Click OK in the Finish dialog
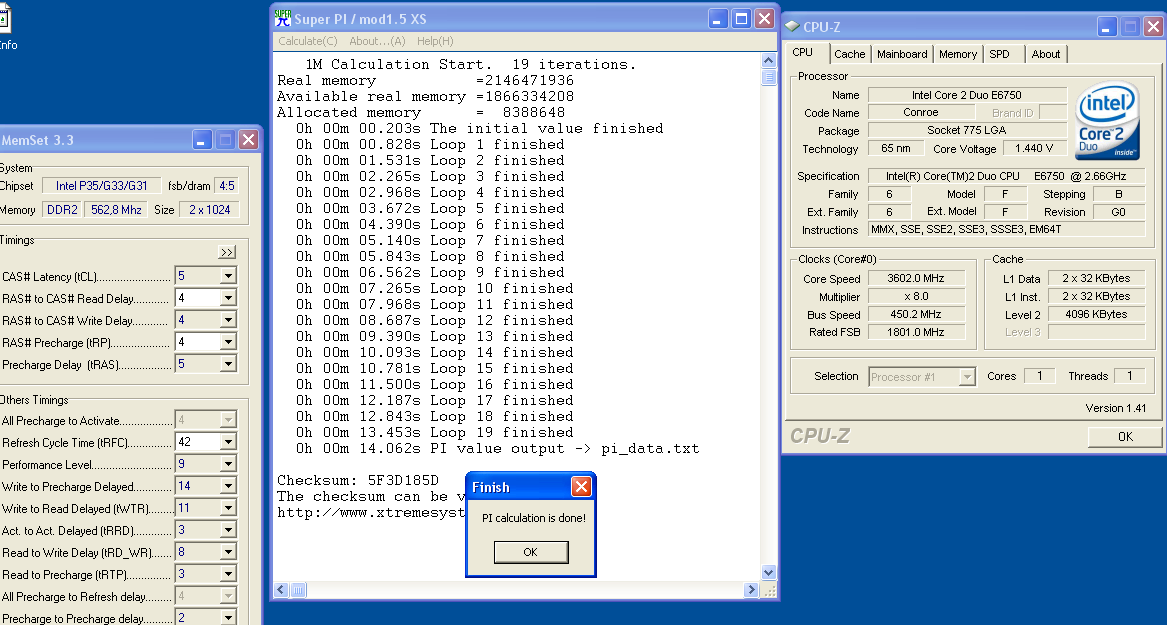This screenshot has width=1167, height=625. click(531, 552)
